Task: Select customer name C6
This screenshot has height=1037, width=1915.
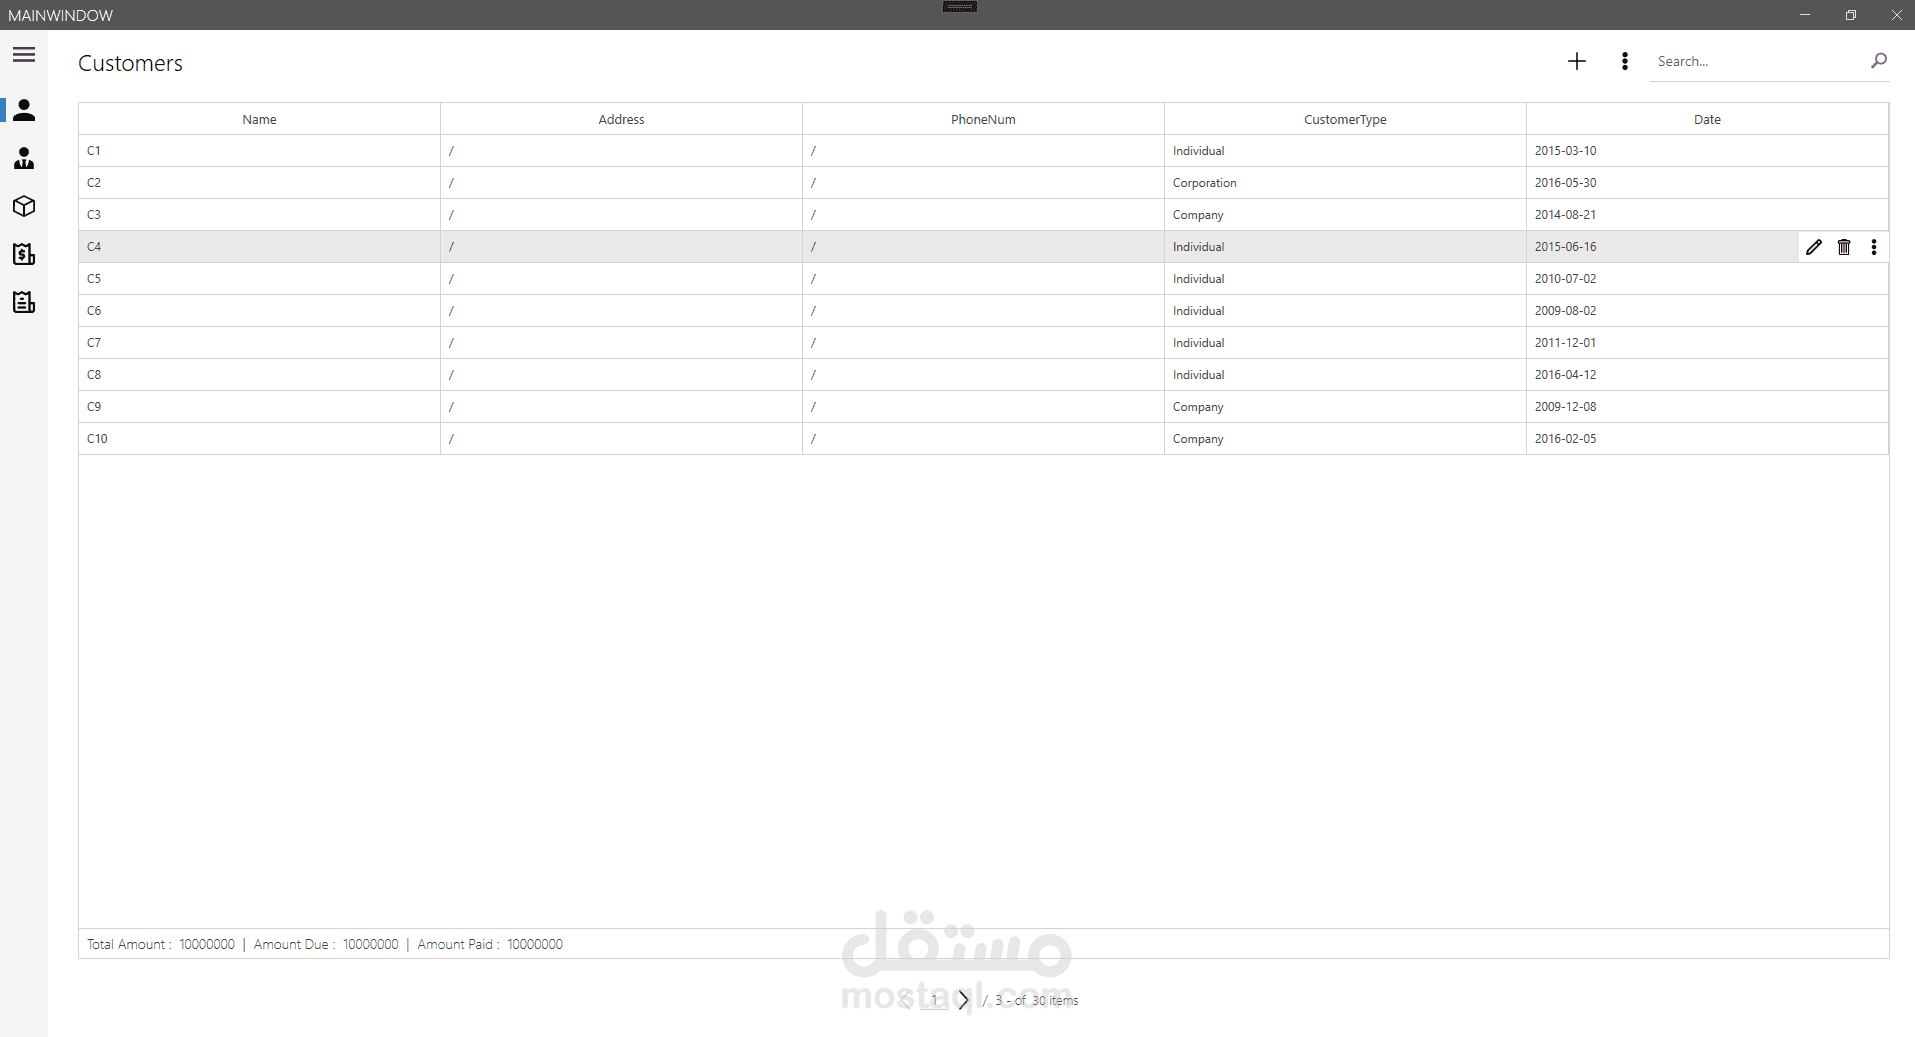Action: [x=94, y=311]
